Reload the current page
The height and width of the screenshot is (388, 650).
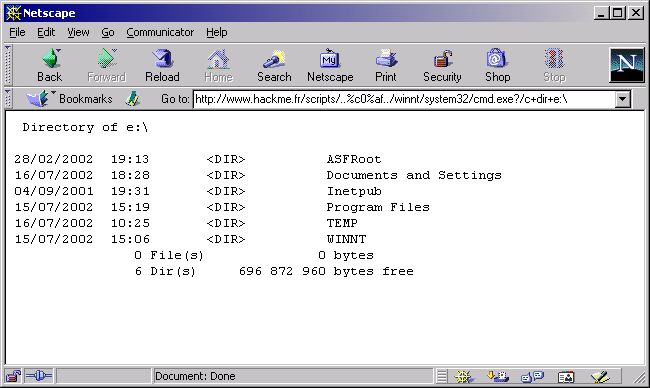pos(162,65)
